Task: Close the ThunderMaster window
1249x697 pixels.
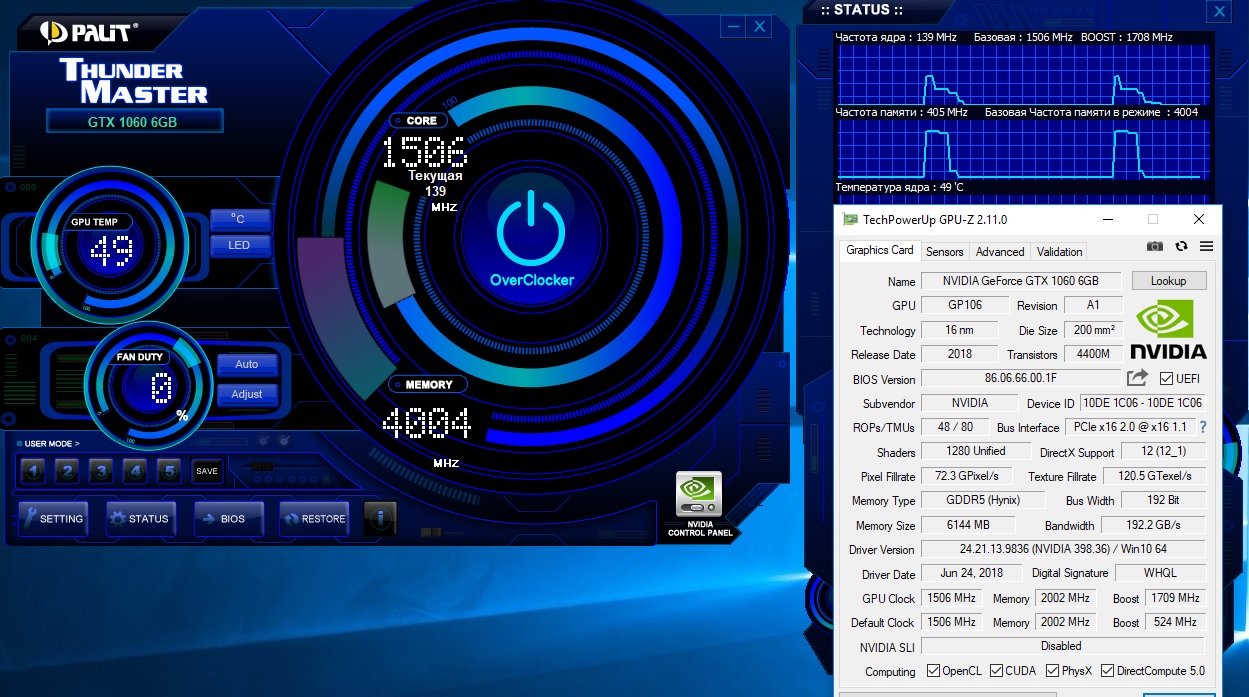Action: click(x=760, y=27)
